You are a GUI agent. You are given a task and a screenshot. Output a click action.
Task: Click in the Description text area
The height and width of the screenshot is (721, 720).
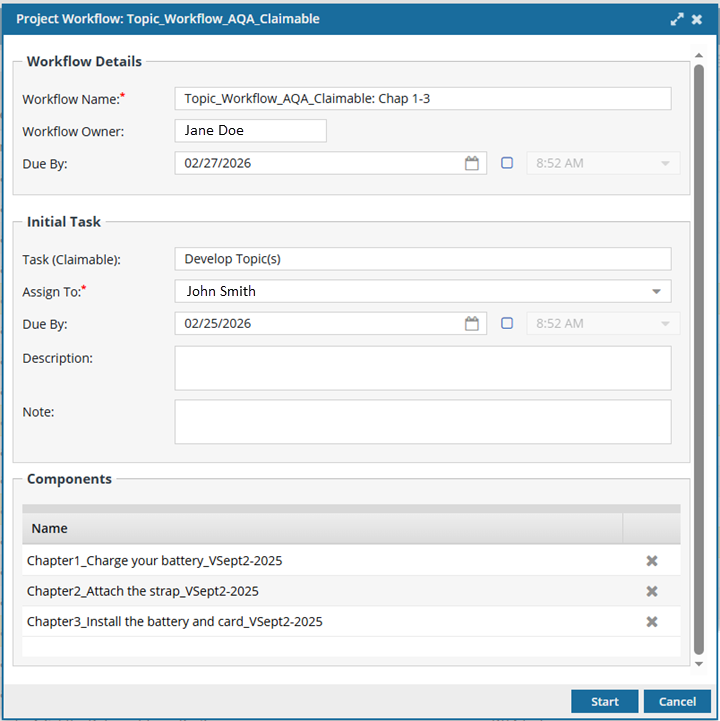[x=422, y=368]
